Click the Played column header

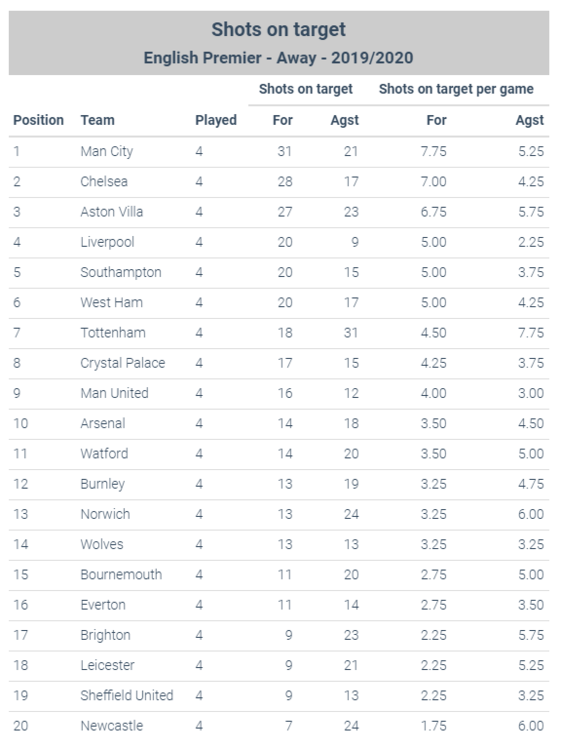pyautogui.click(x=216, y=120)
